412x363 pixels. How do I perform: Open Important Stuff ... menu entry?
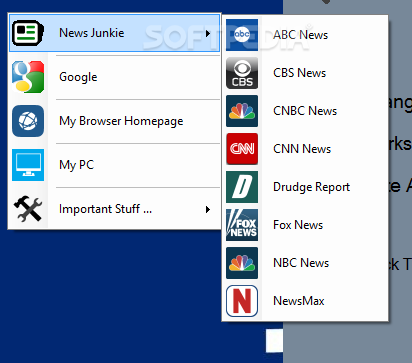[x=114, y=209]
